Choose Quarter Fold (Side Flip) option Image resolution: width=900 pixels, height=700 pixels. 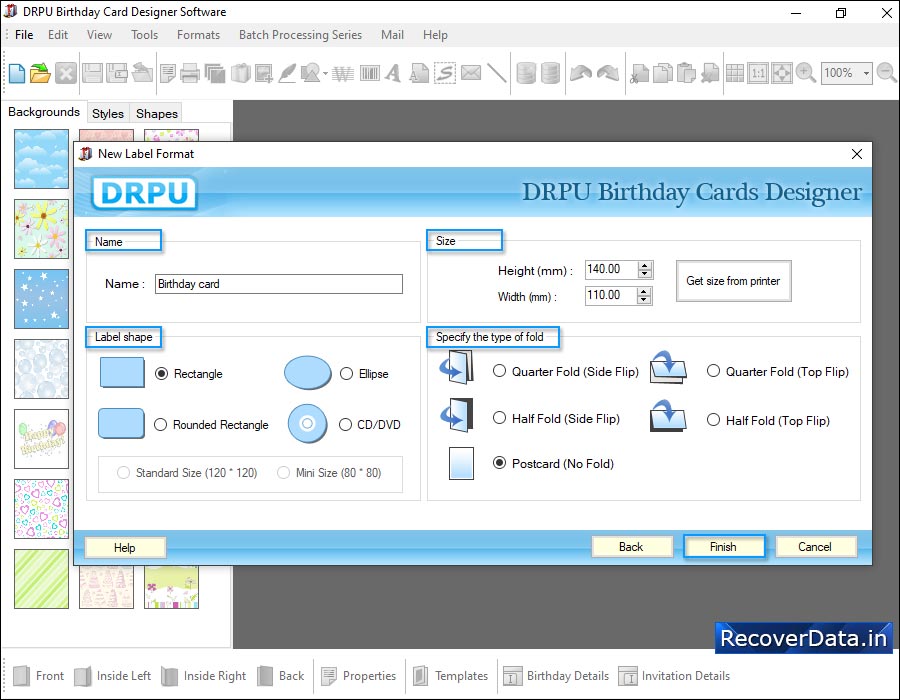[499, 371]
